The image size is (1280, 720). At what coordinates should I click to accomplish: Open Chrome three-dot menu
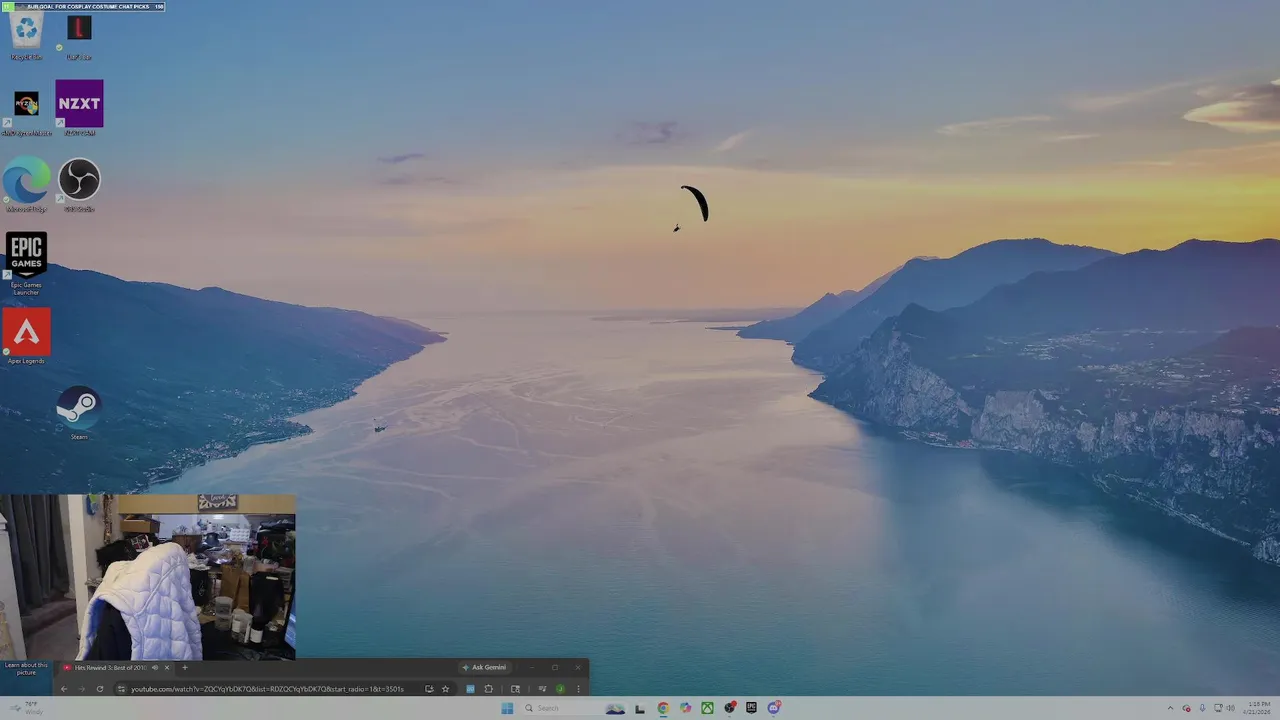pos(578,689)
